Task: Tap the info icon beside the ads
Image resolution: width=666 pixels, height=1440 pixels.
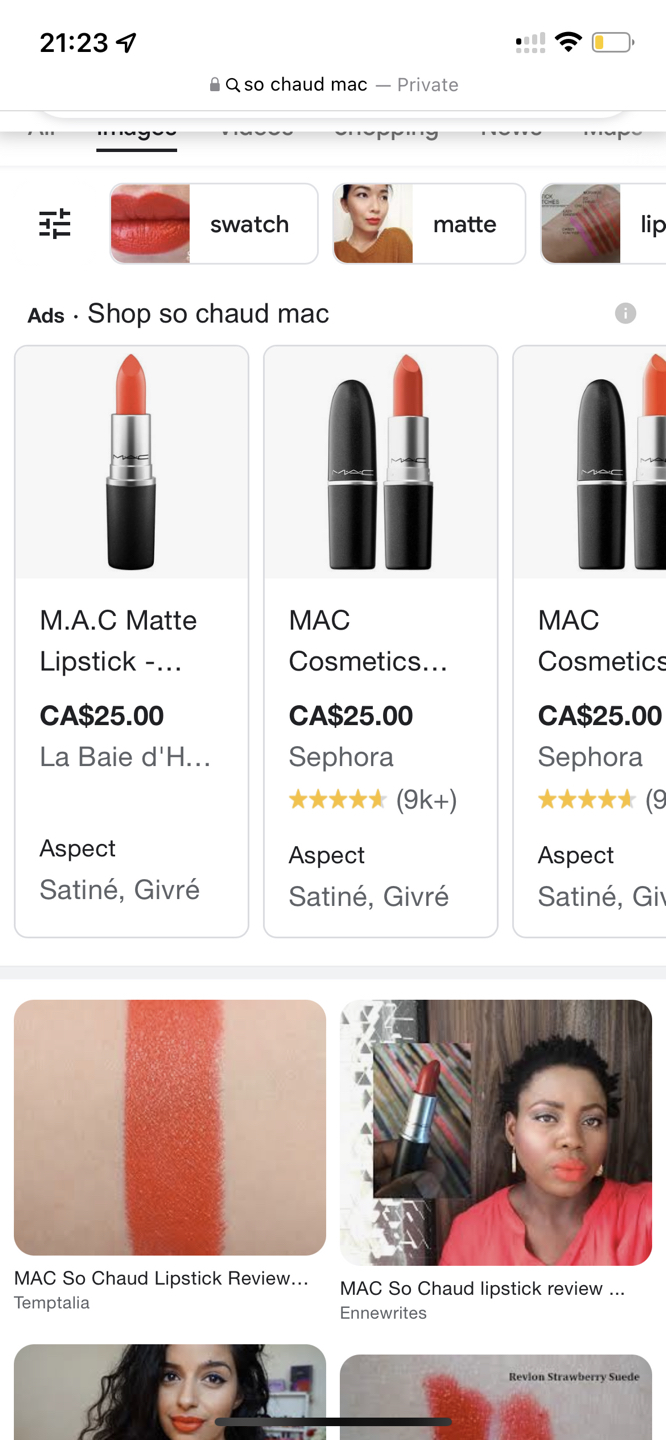Action: pos(625,313)
